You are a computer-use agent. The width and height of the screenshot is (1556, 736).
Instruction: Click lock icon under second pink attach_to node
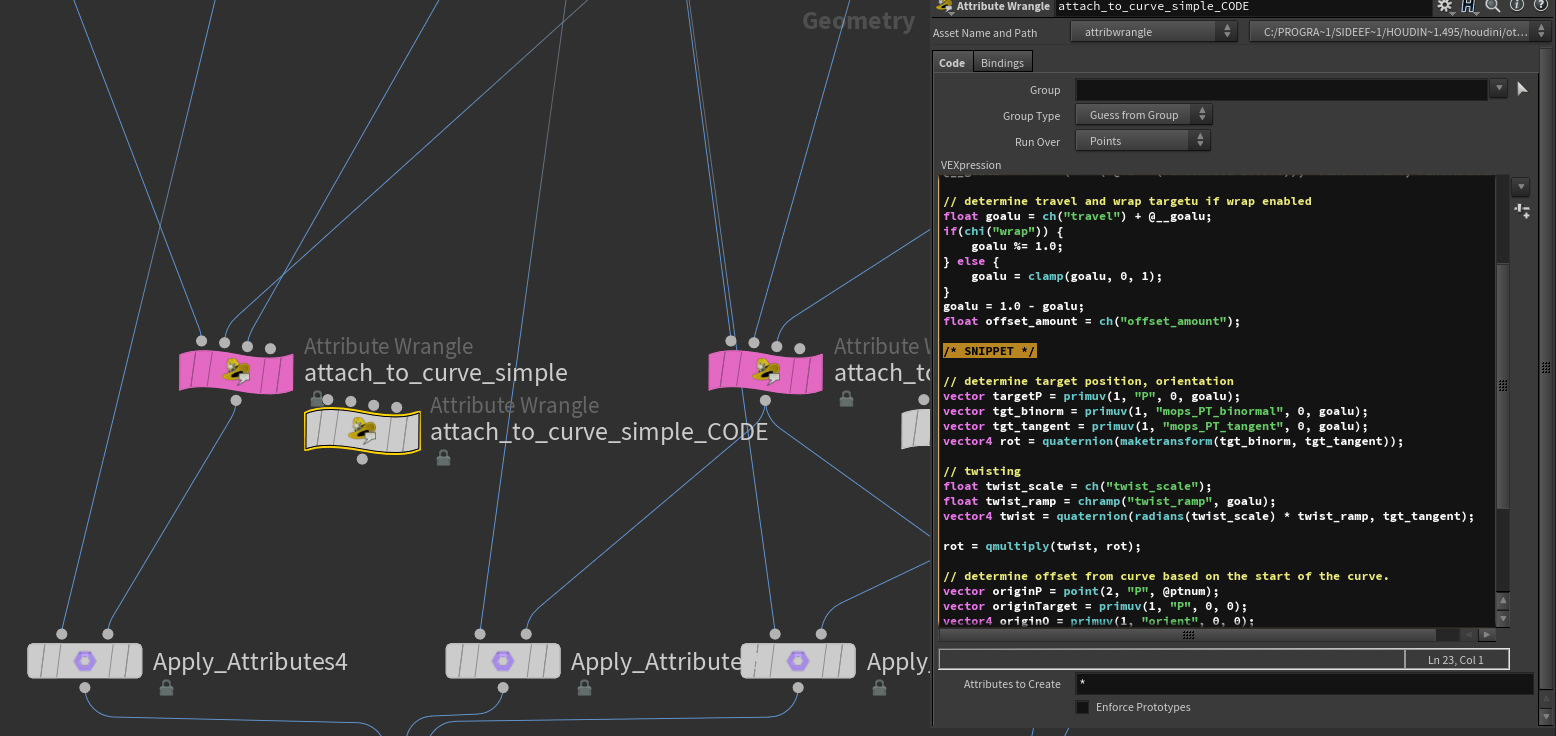pyautogui.click(x=846, y=399)
